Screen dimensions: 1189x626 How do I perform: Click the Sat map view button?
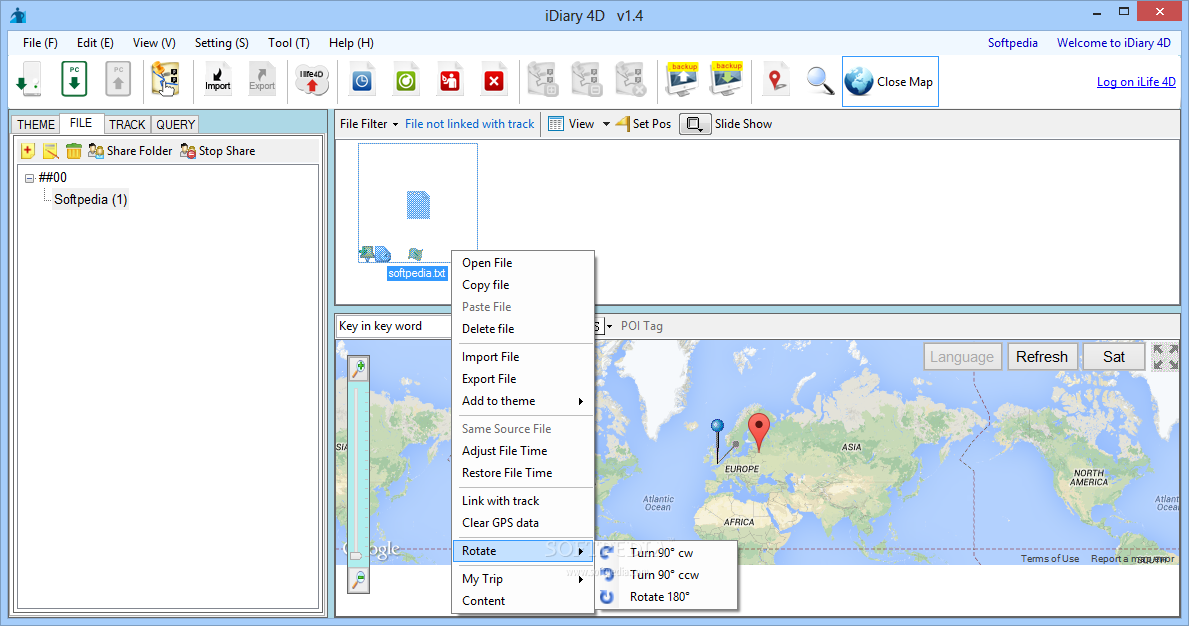tap(1114, 357)
